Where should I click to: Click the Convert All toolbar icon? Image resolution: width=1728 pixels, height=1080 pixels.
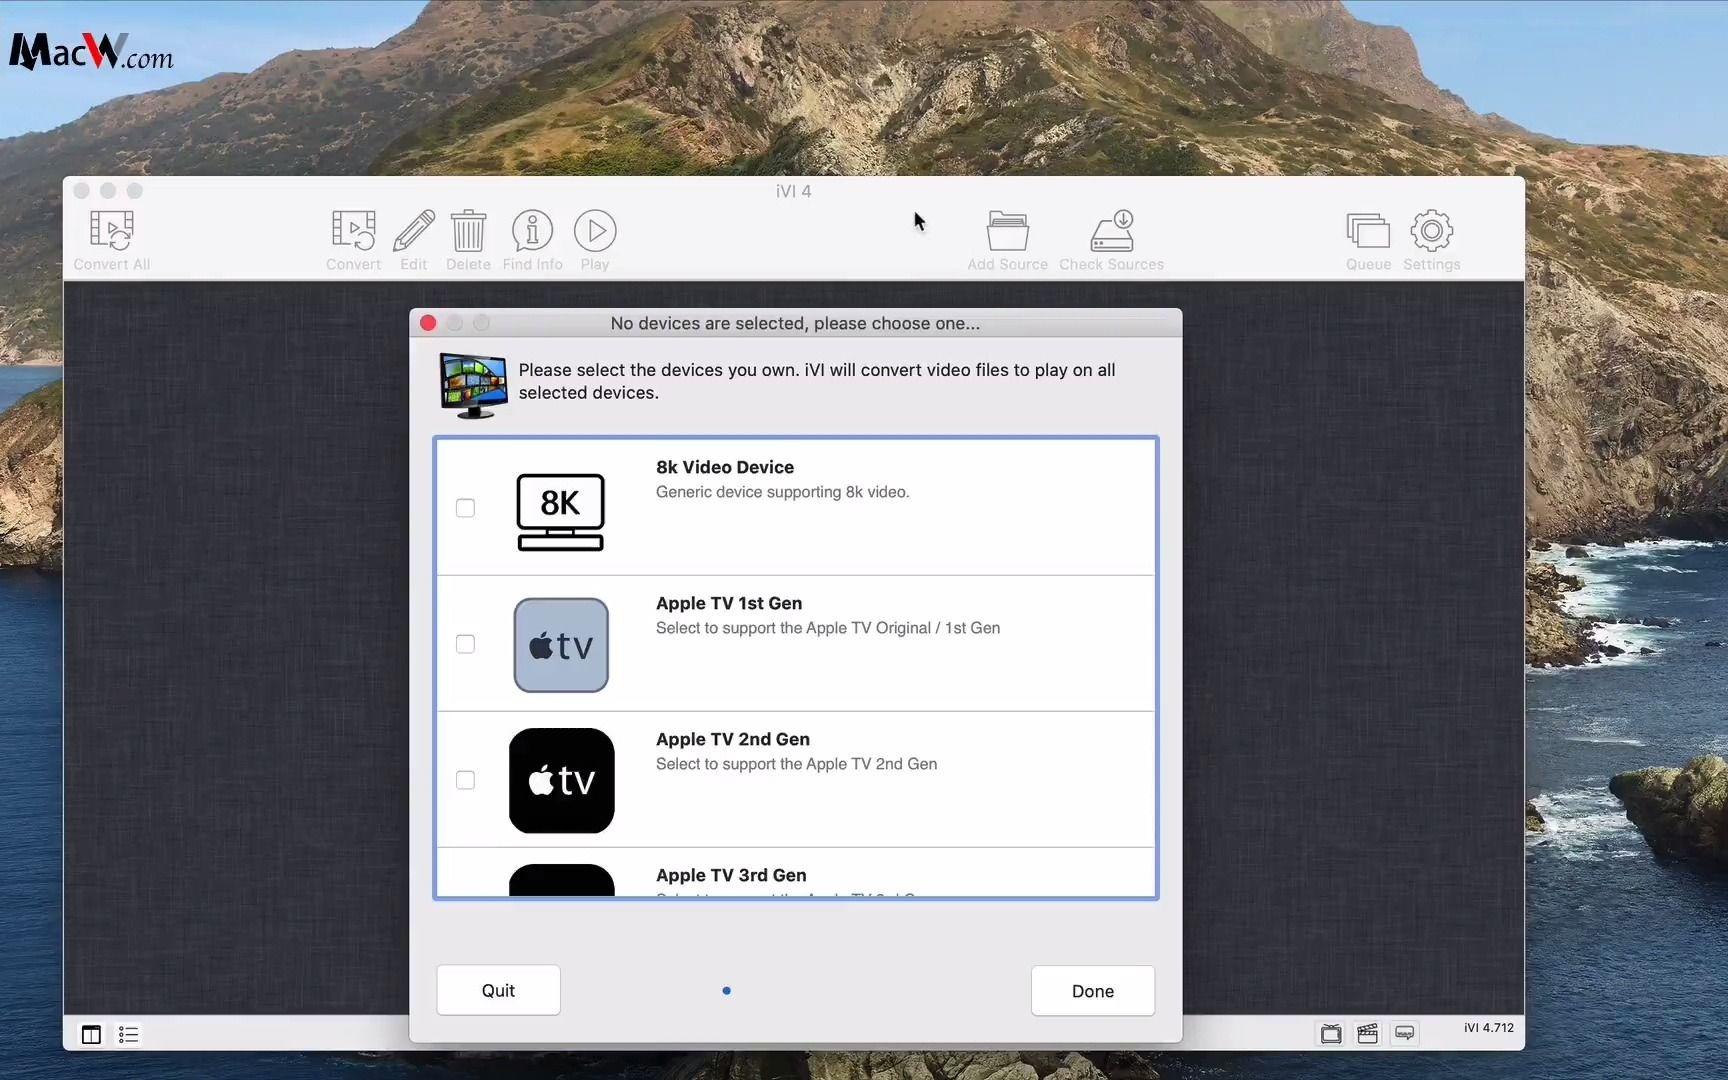[x=111, y=231]
